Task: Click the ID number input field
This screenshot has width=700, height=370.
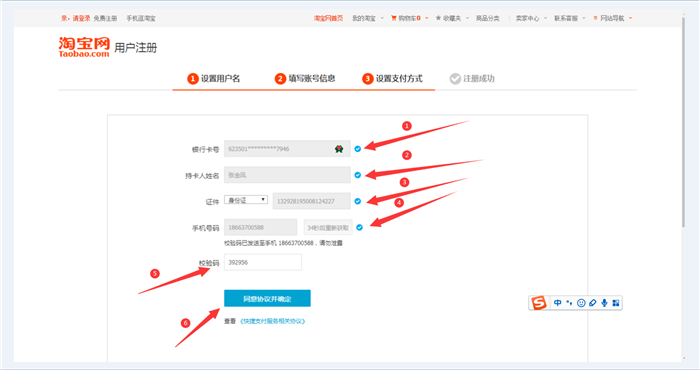Action: 312,201
